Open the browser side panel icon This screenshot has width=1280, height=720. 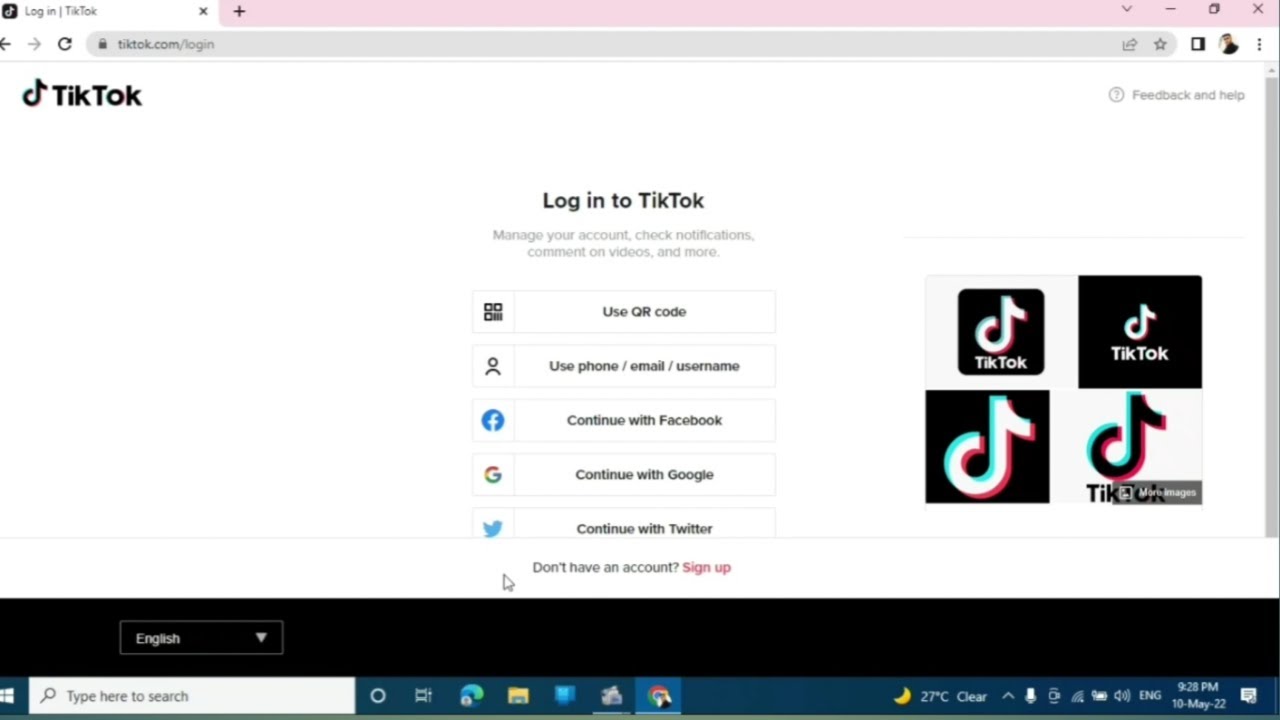[x=1198, y=44]
